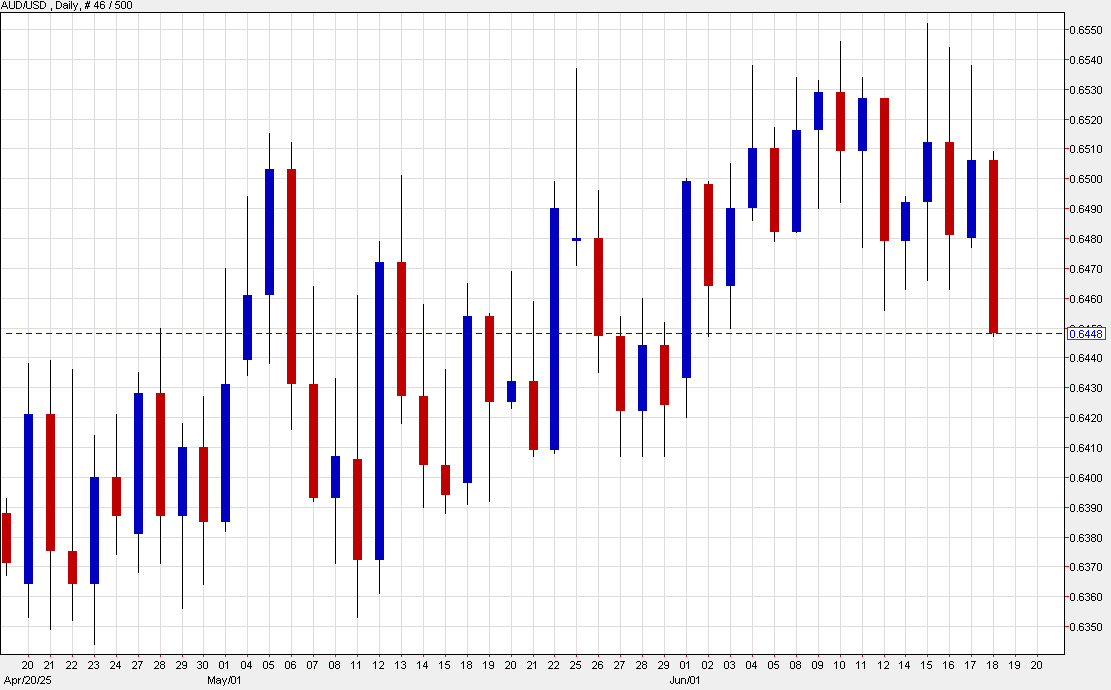Select the June 18 red candle
The height and width of the screenshot is (690, 1111).
point(994,246)
